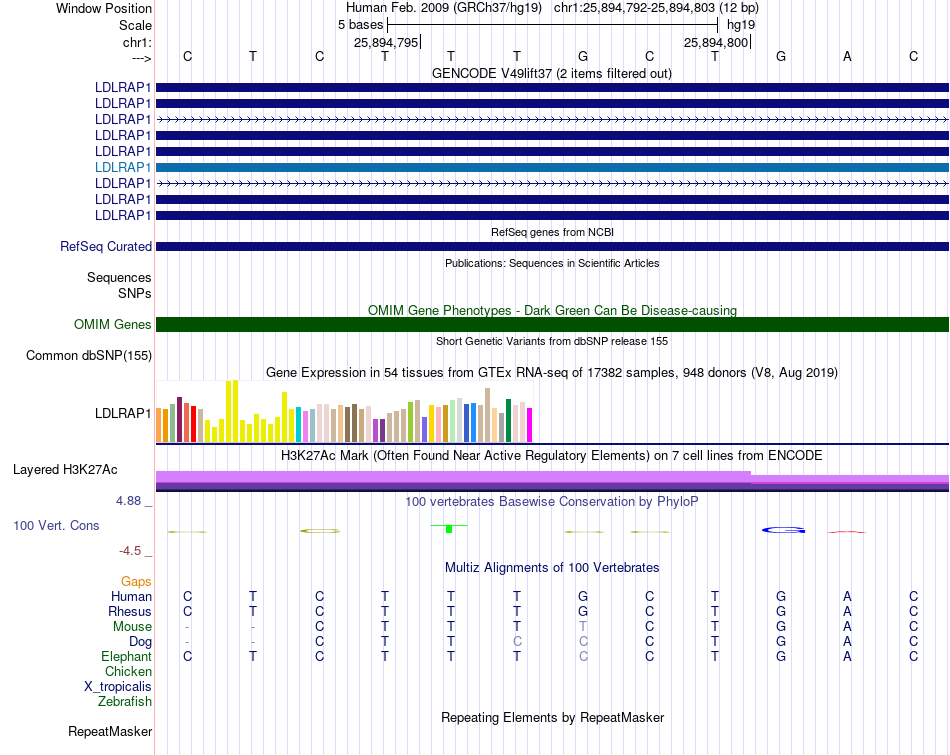
Task: Click the light-blue LDLRAP1 transcript bar
Action: tap(552, 167)
